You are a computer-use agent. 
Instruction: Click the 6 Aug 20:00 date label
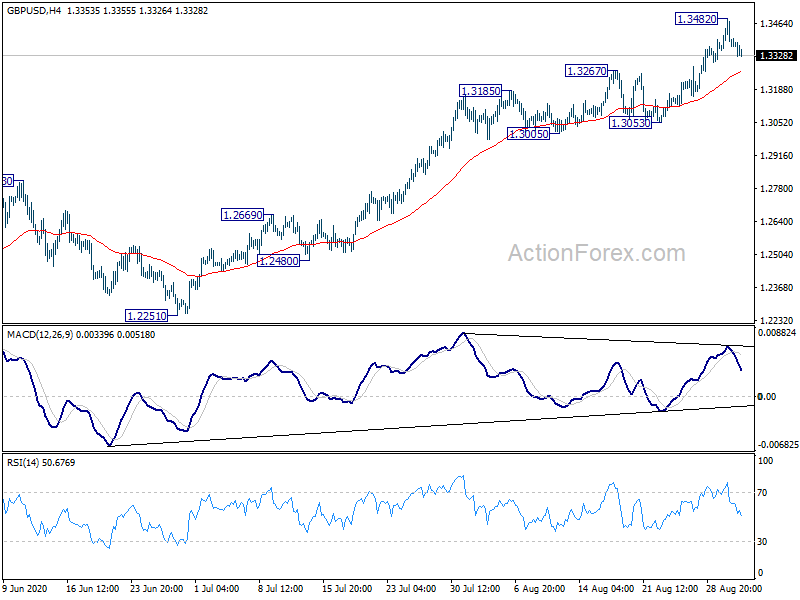[540, 588]
